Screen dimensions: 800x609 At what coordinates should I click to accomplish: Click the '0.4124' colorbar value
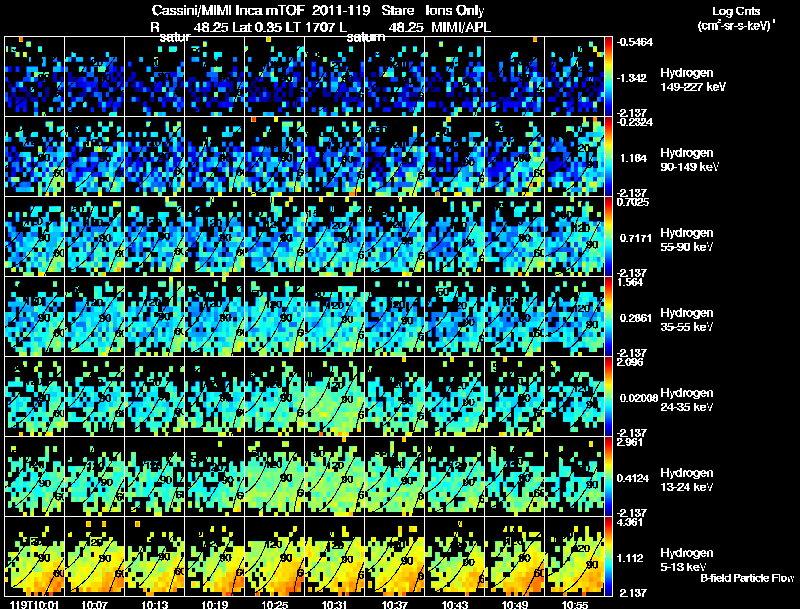[x=633, y=478]
